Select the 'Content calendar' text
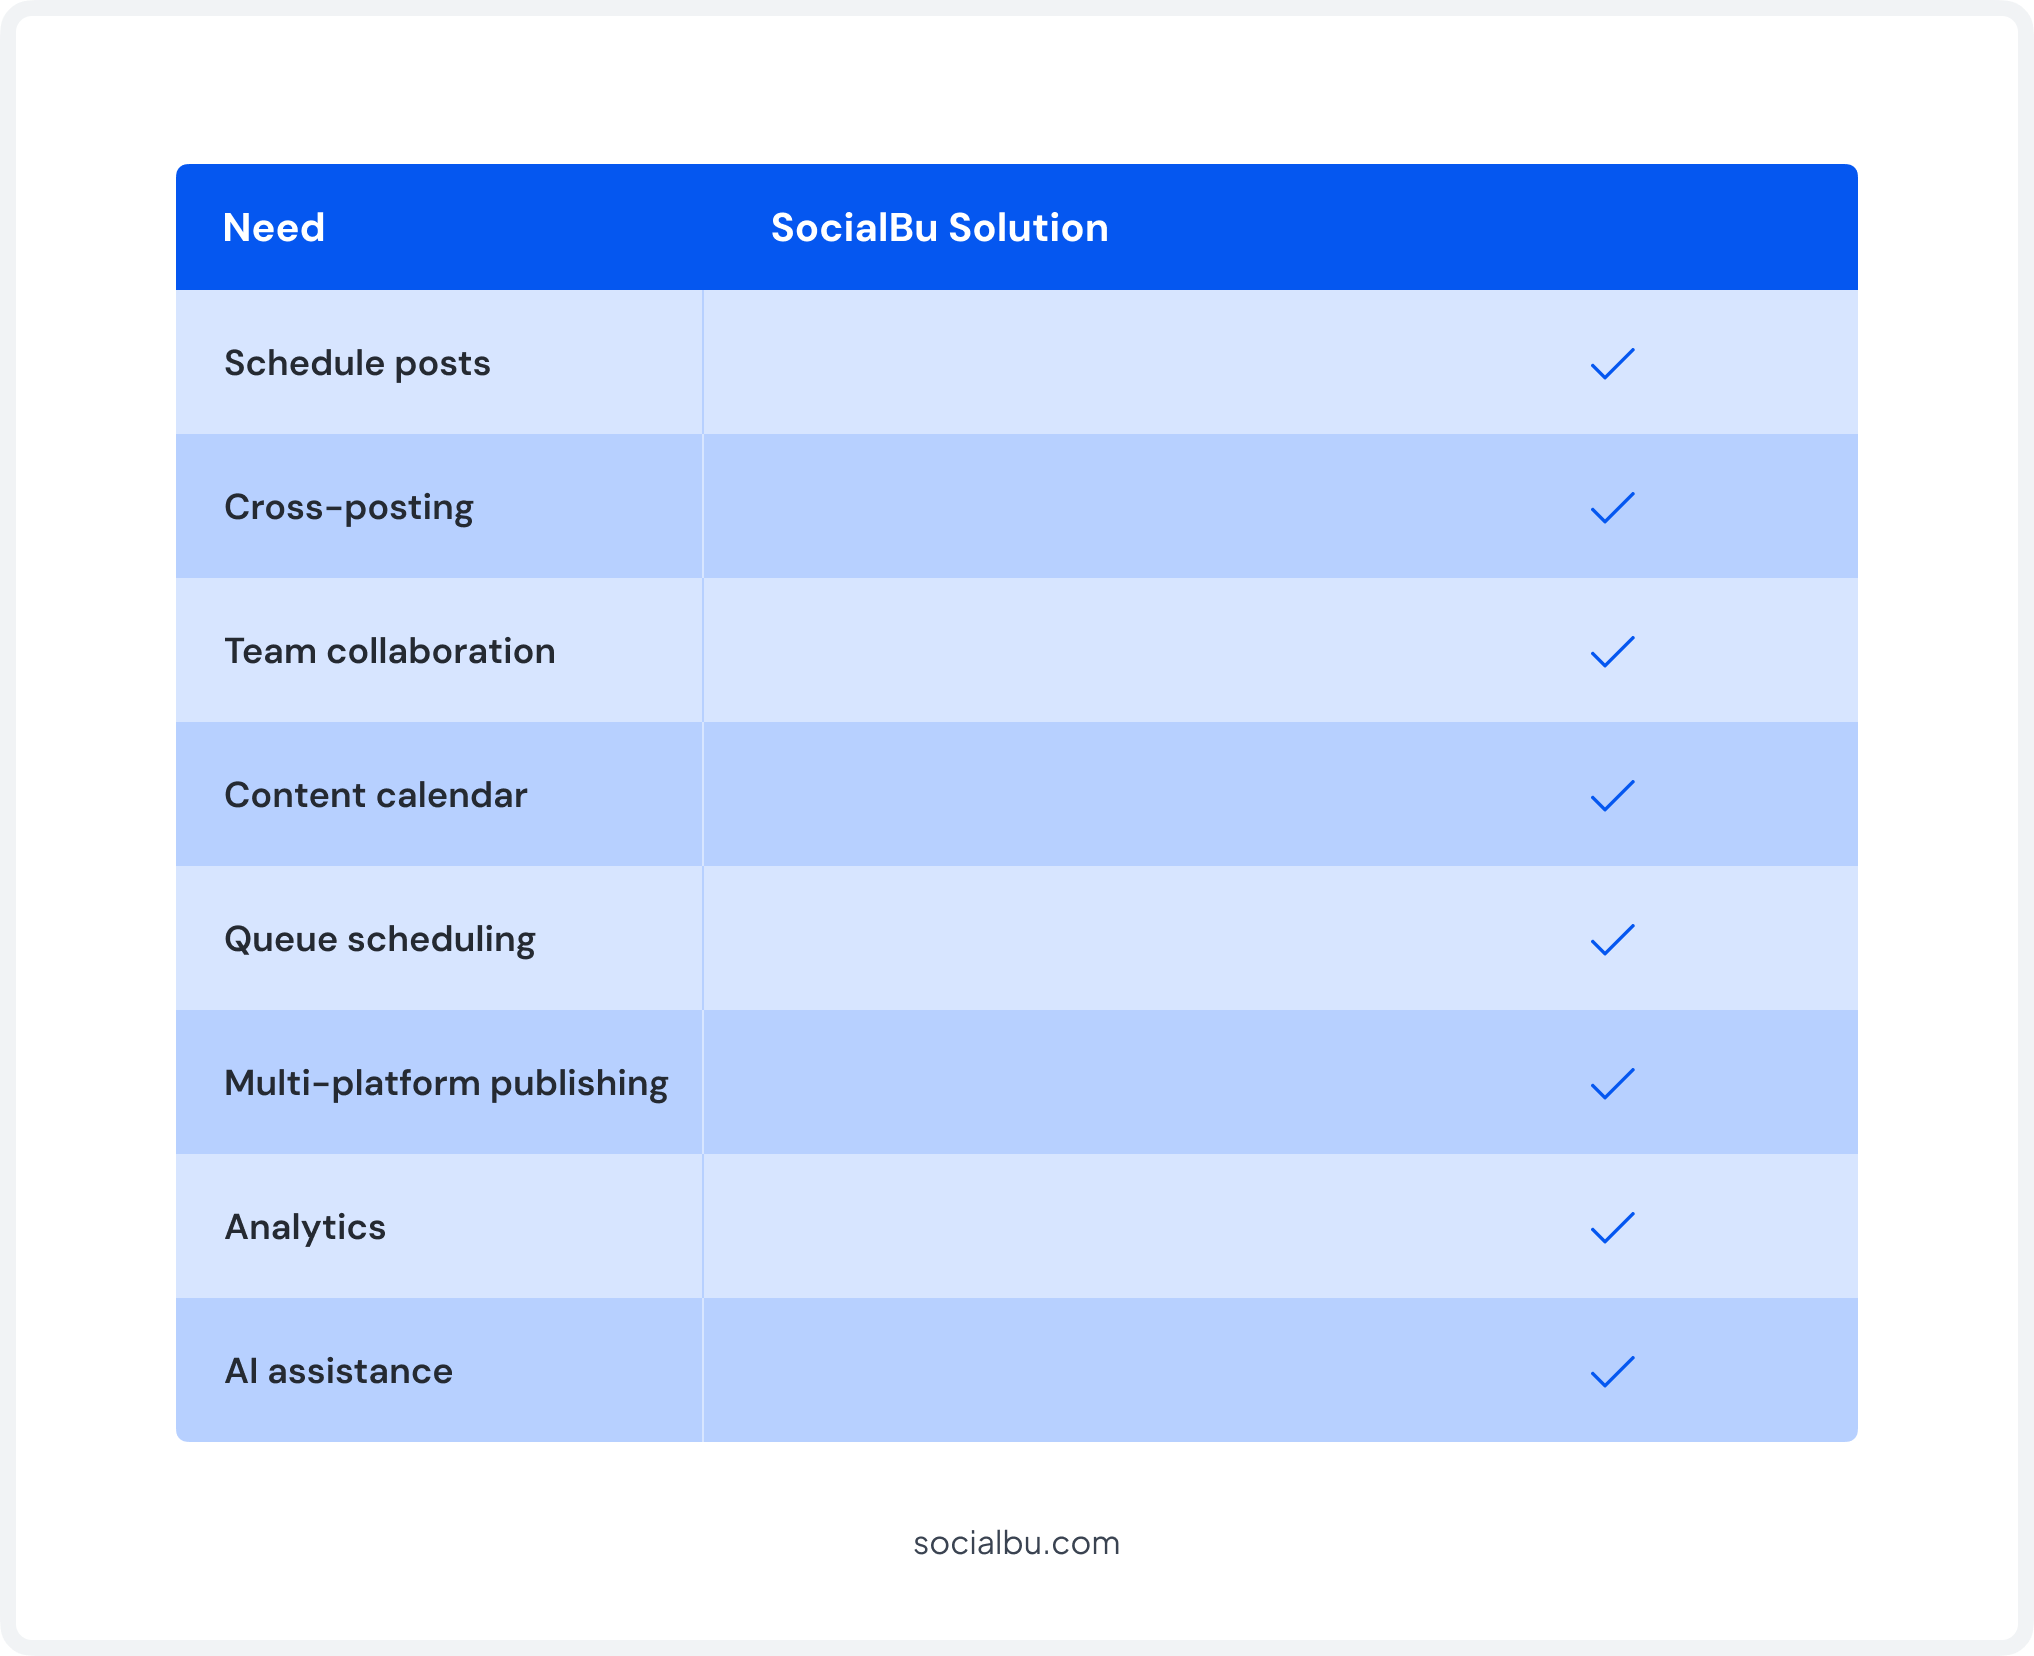 376,795
